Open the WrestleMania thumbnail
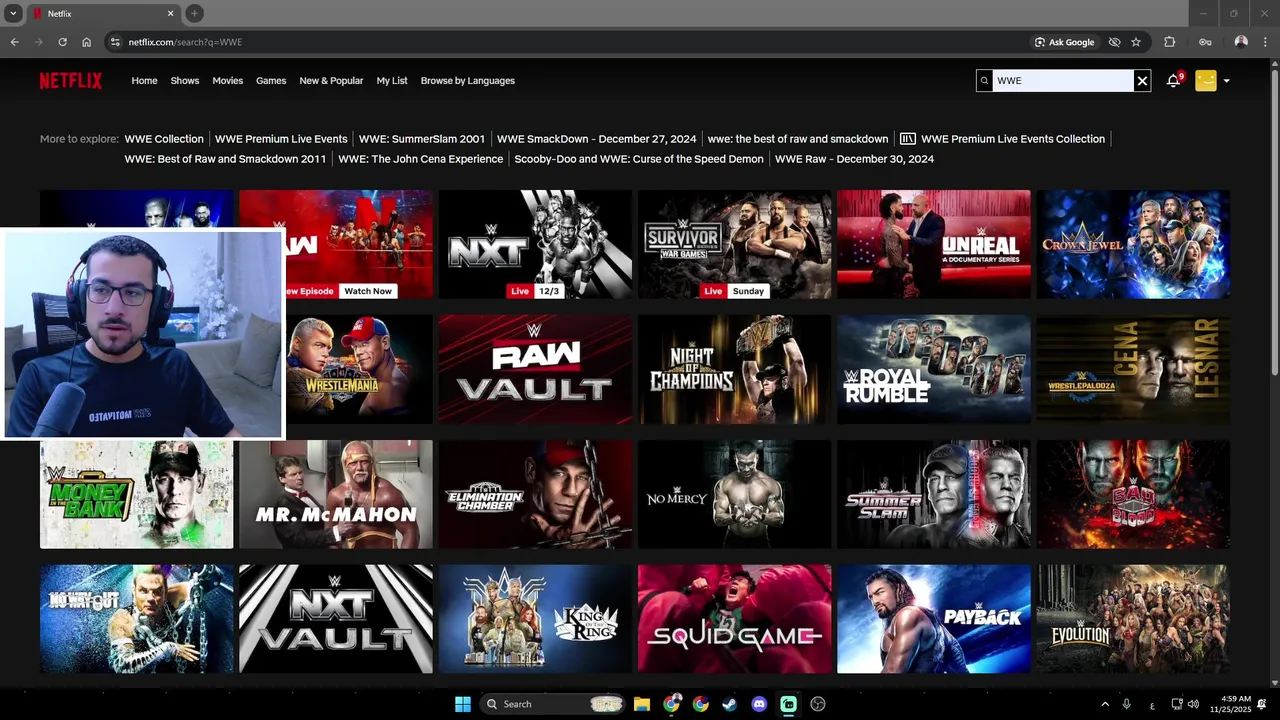Image resolution: width=1280 pixels, height=720 pixels. pyautogui.click(x=360, y=369)
